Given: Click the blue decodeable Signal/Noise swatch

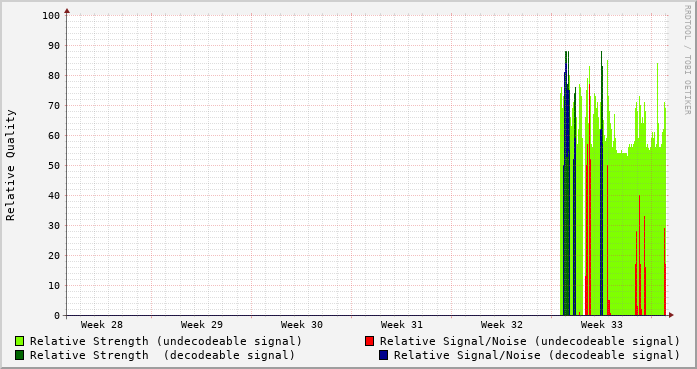Looking at the screenshot, I should pos(384,355).
